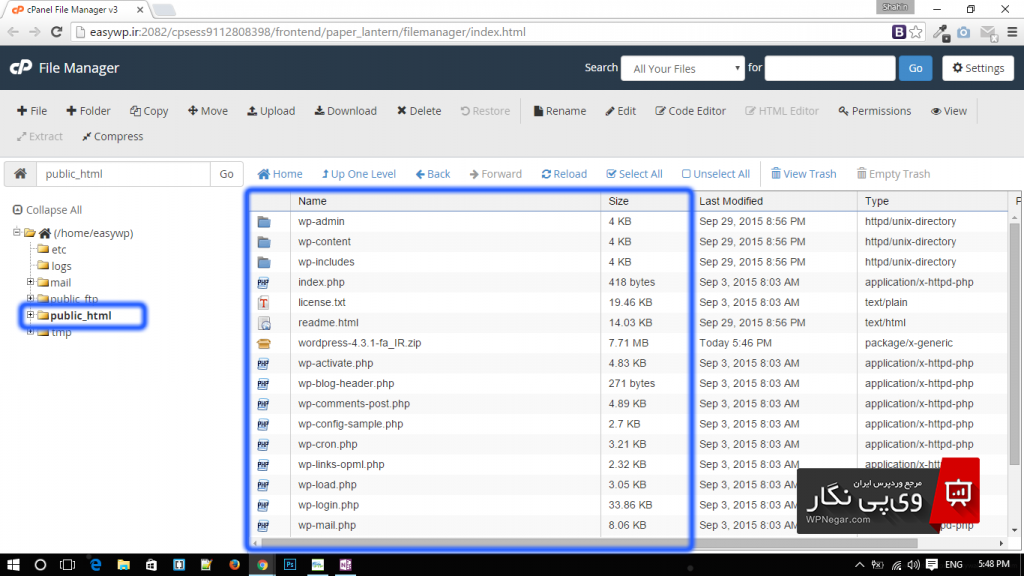Expand the tmp folder in tree
Screen dimensions: 1024x576
coord(30,332)
